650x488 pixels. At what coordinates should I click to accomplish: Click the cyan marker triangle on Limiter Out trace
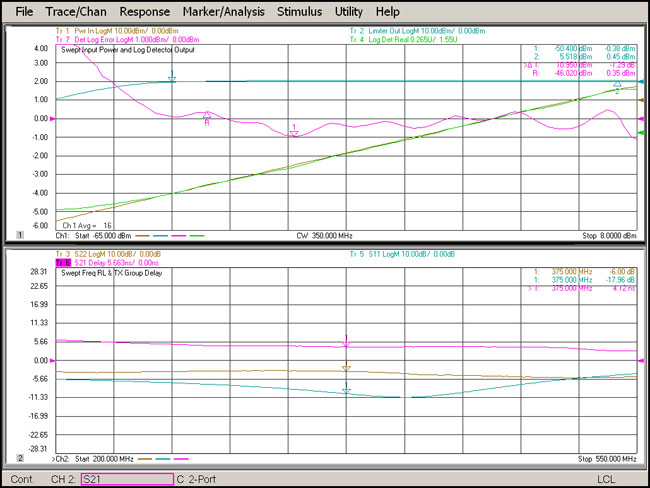[172, 77]
